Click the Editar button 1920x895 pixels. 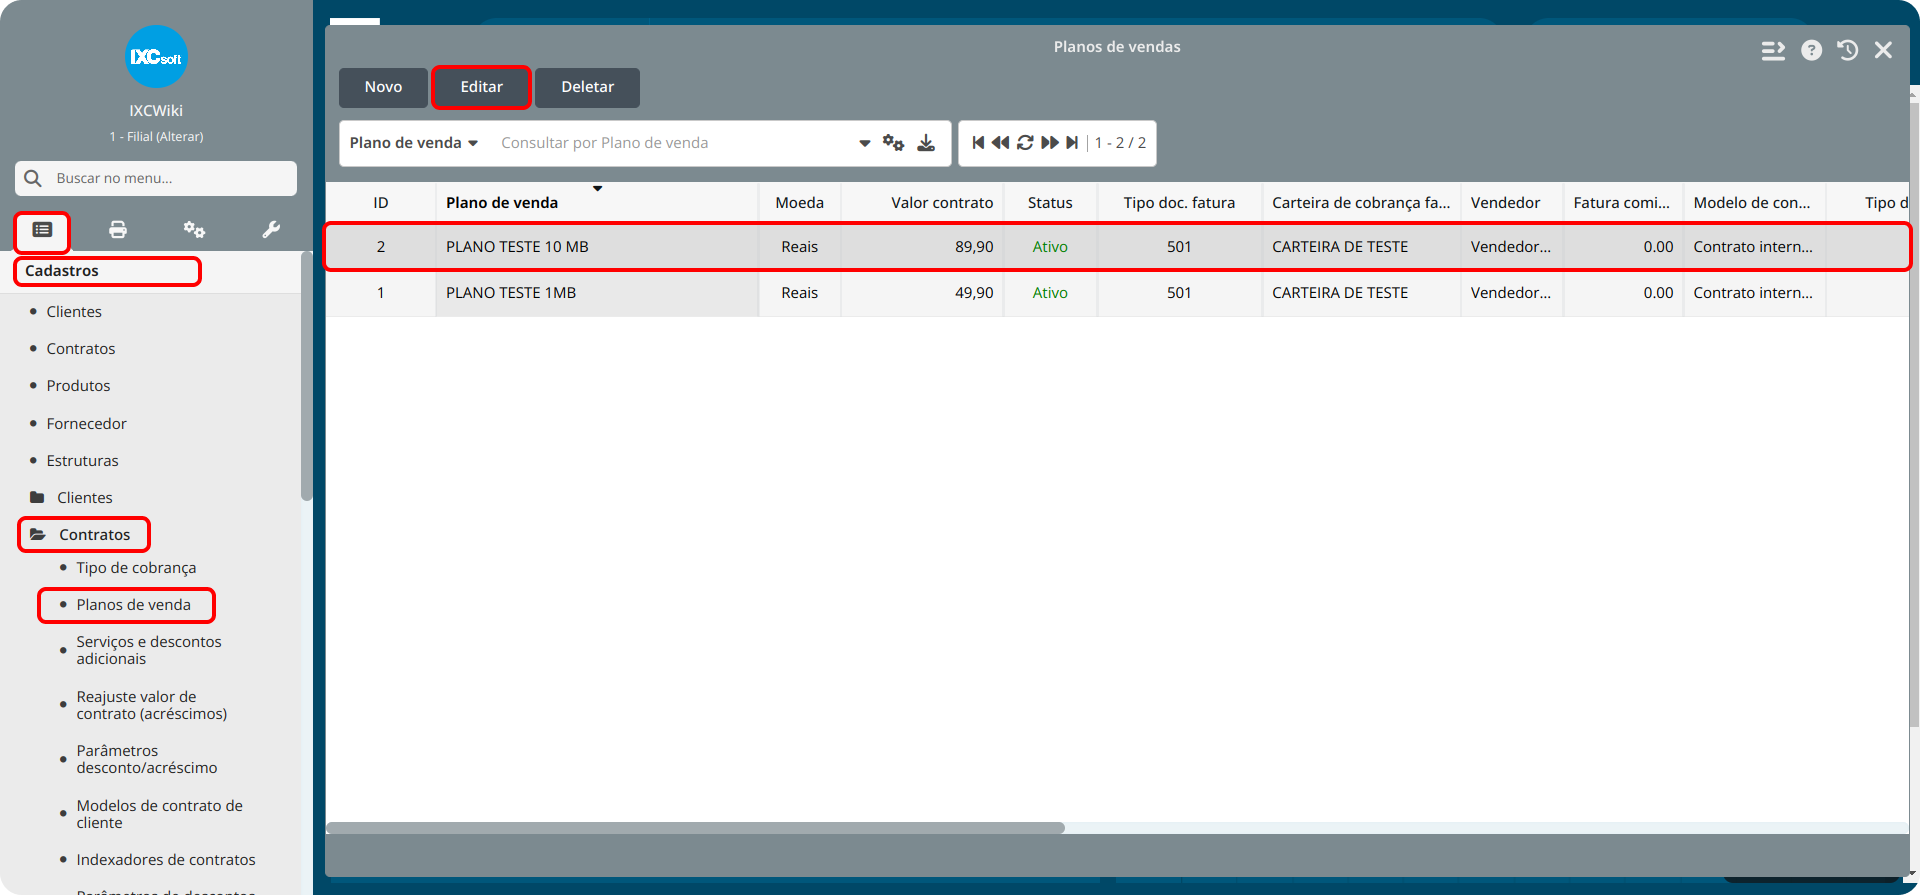click(481, 87)
